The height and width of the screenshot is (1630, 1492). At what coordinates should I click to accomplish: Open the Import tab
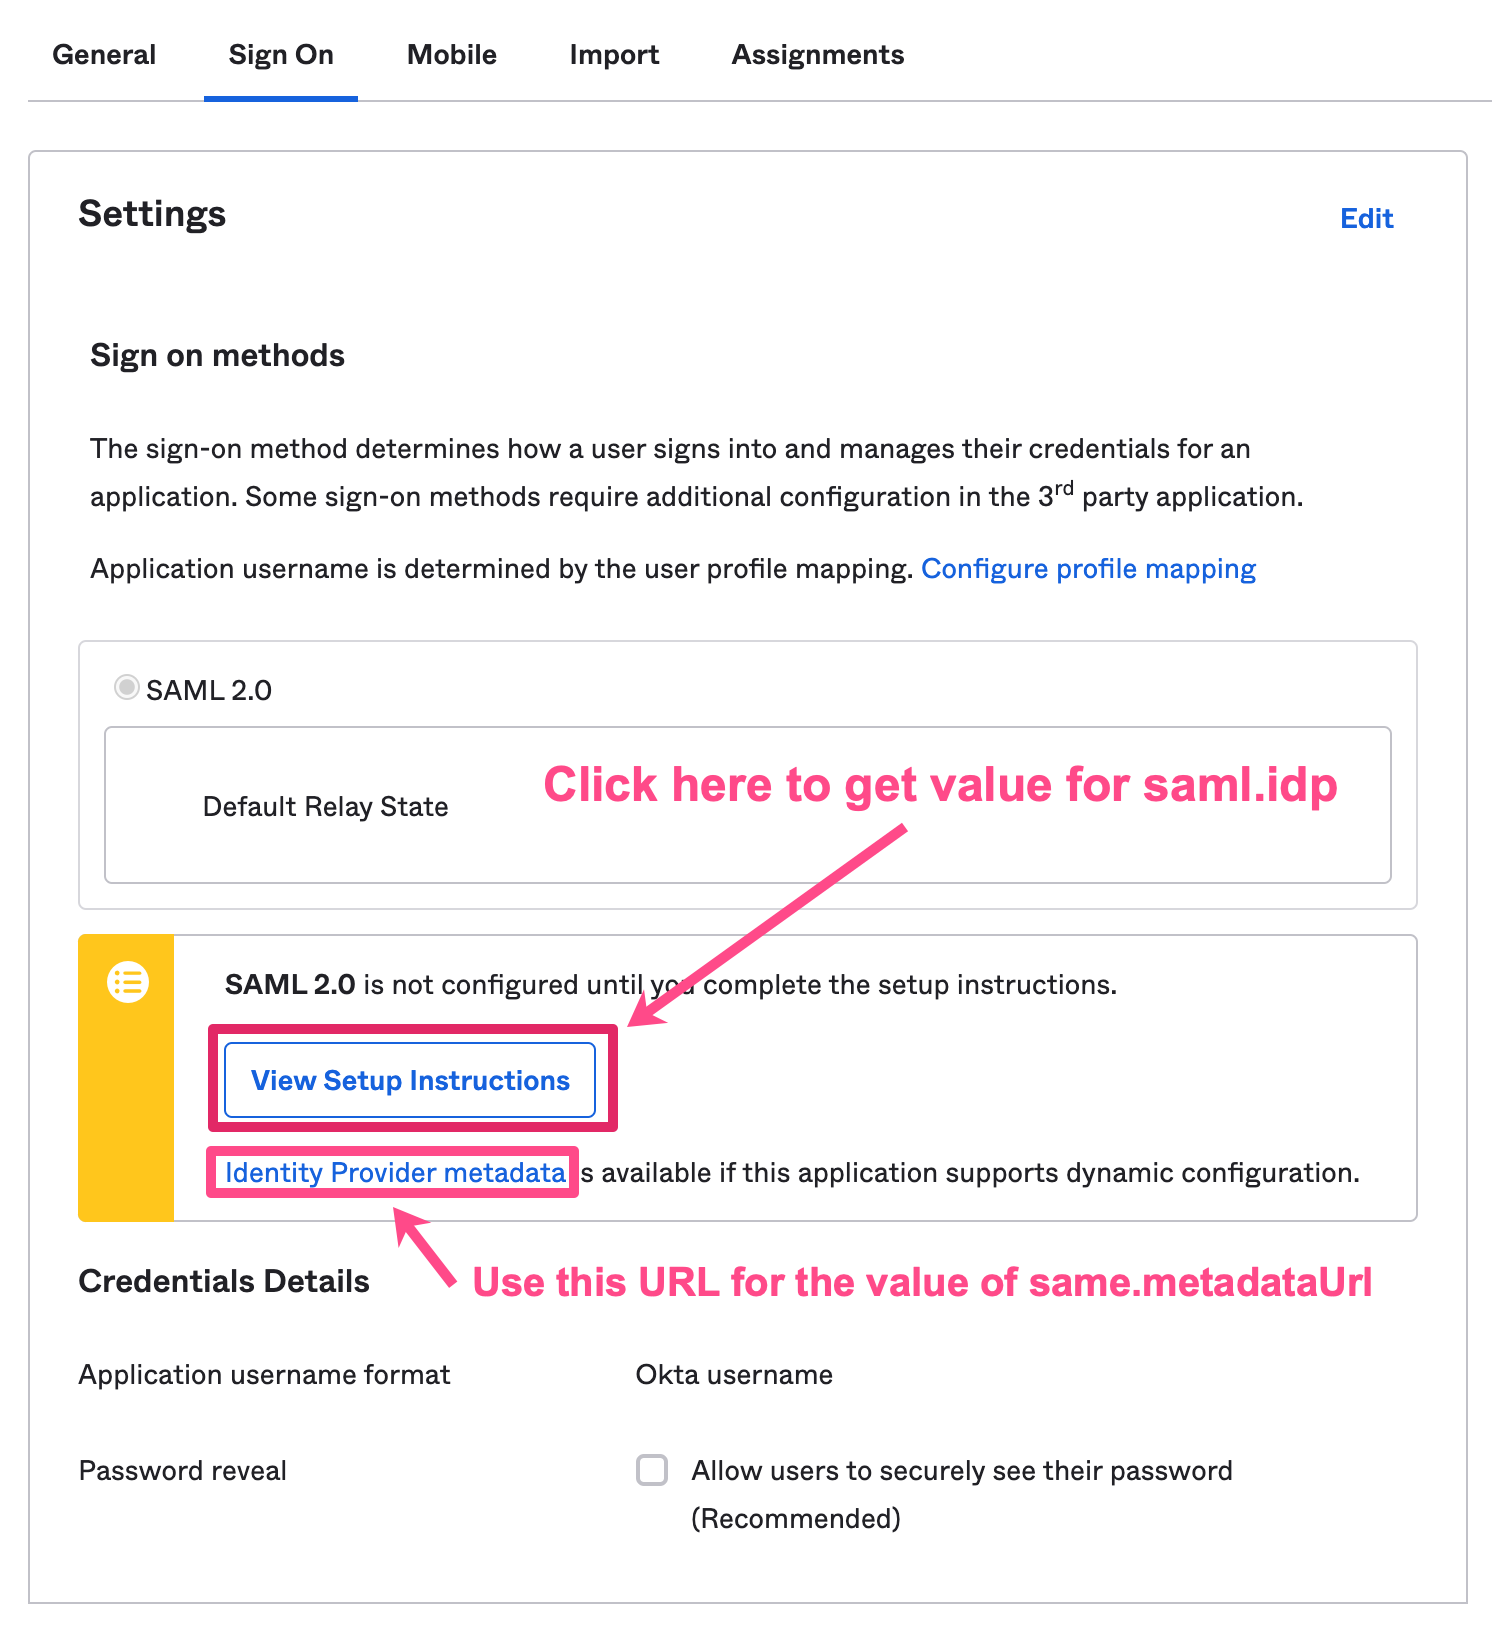(x=614, y=55)
